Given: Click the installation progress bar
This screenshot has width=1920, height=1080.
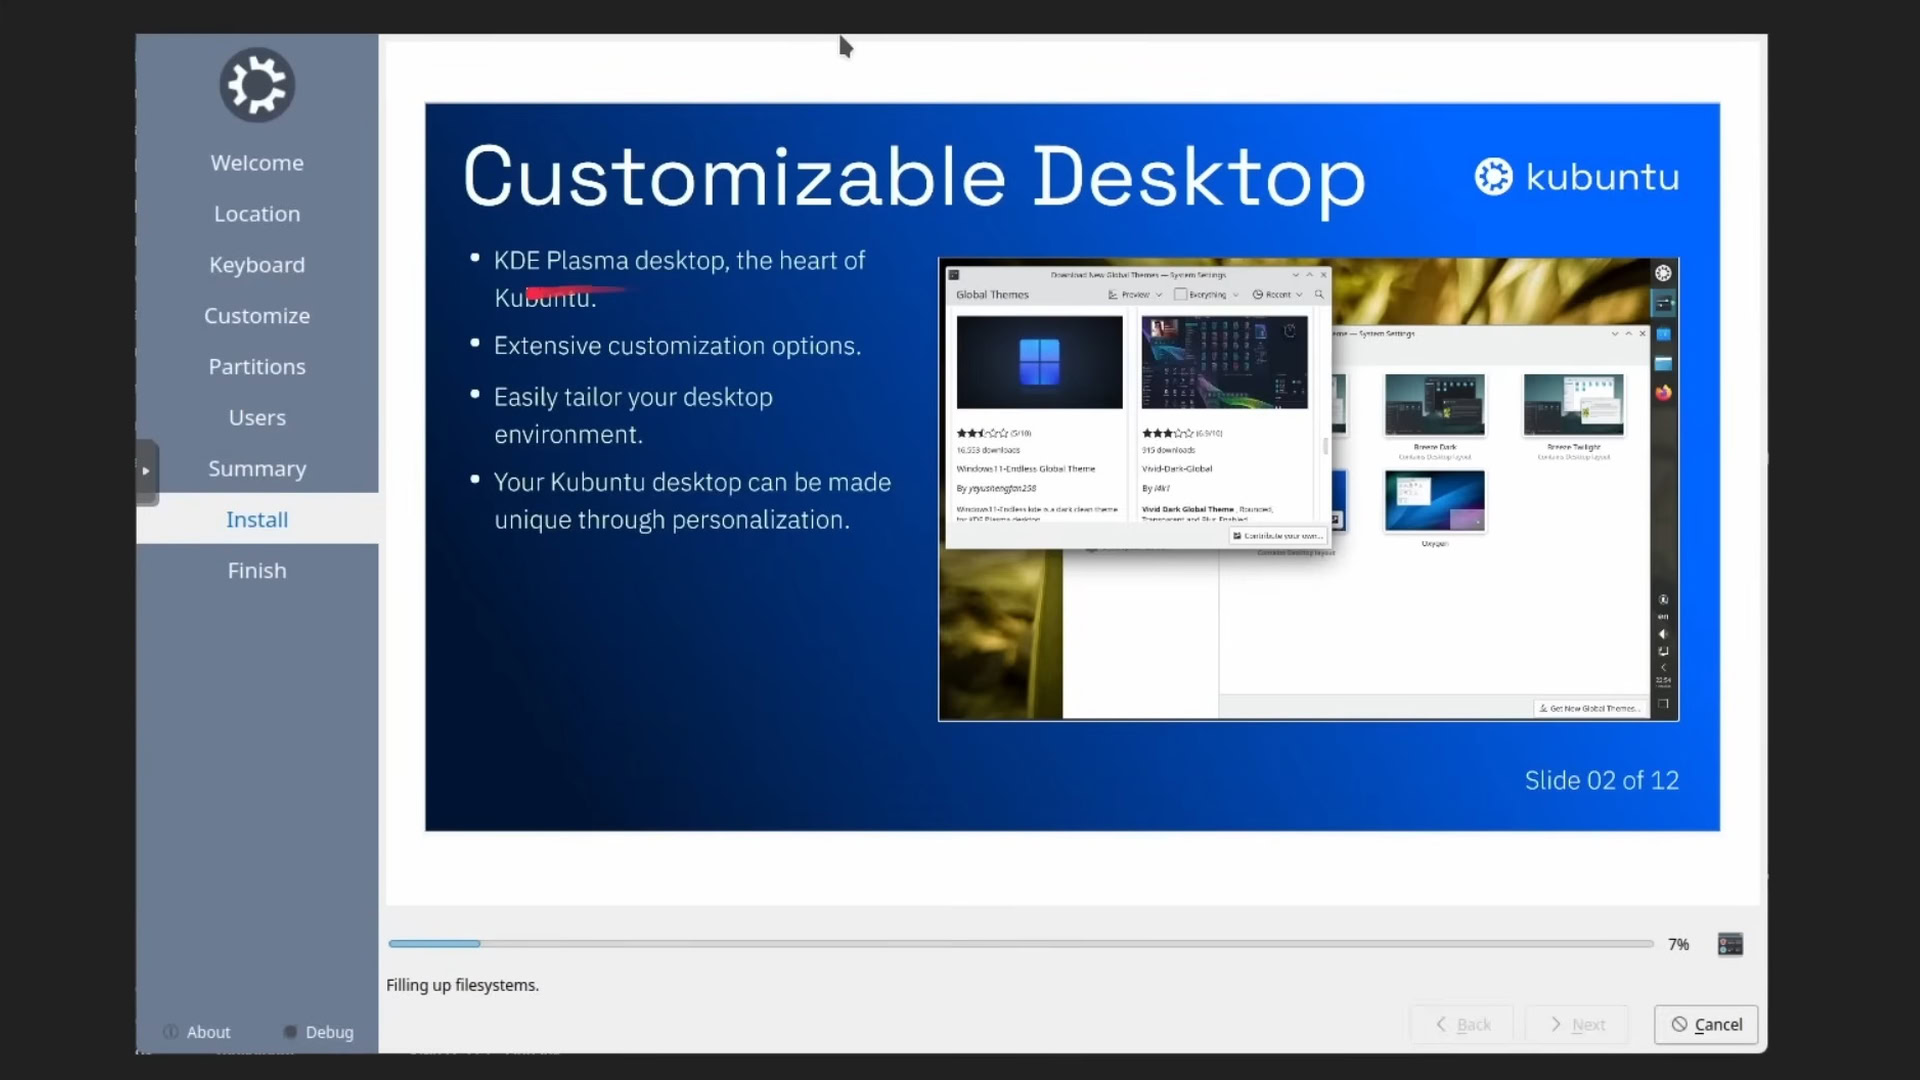Looking at the screenshot, I should click(x=1020, y=944).
